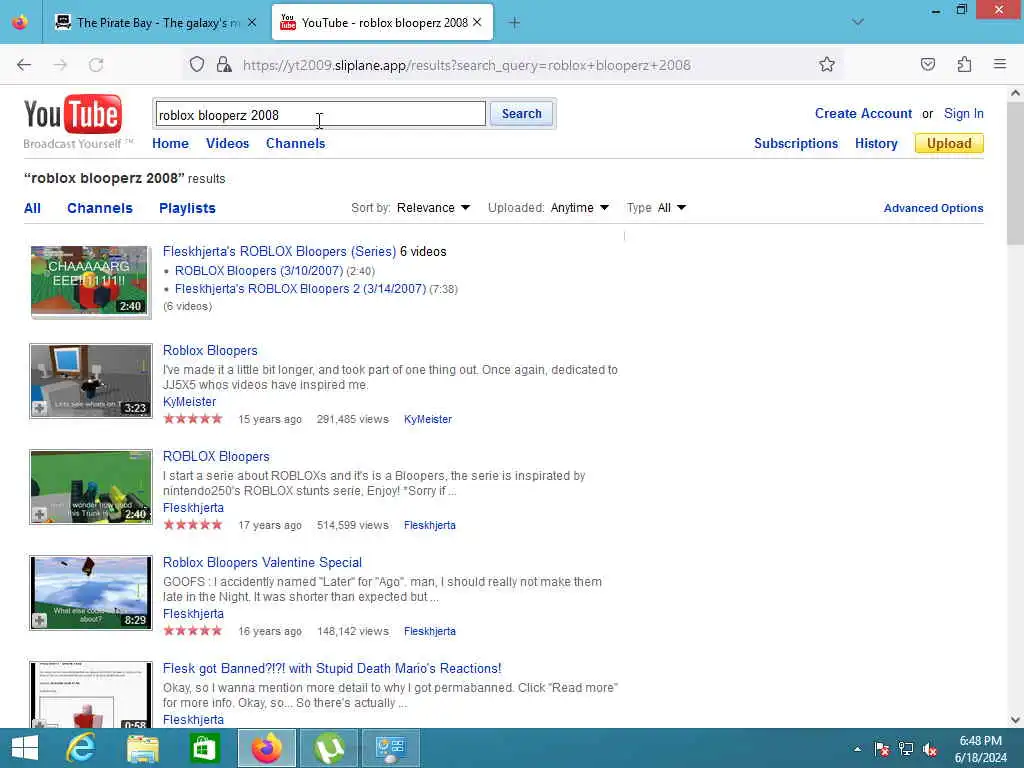Click Create Account link

coord(863,114)
